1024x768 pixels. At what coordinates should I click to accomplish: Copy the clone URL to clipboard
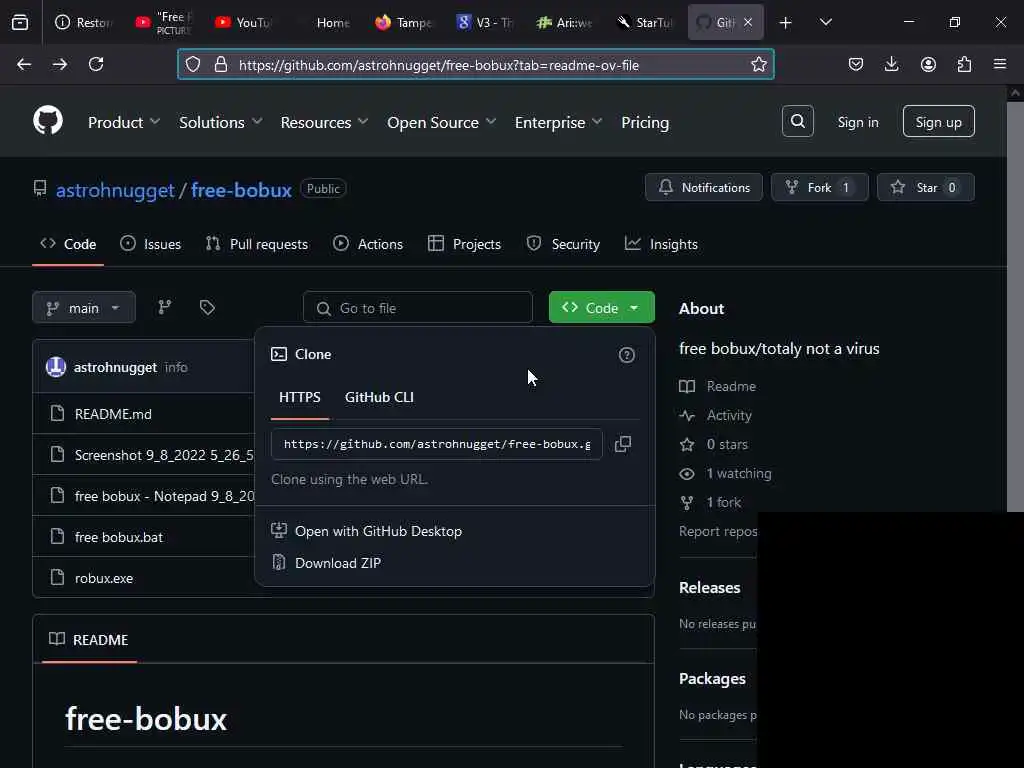pos(623,444)
